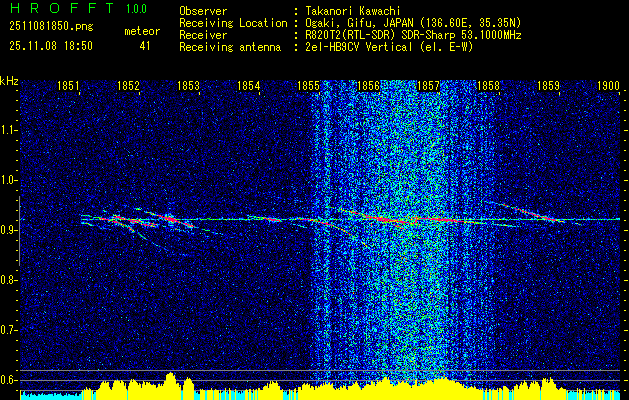The height and width of the screenshot is (400, 629).
Task: Click the Receiving antenna 2el-HB9CV value
Action: (389, 47)
